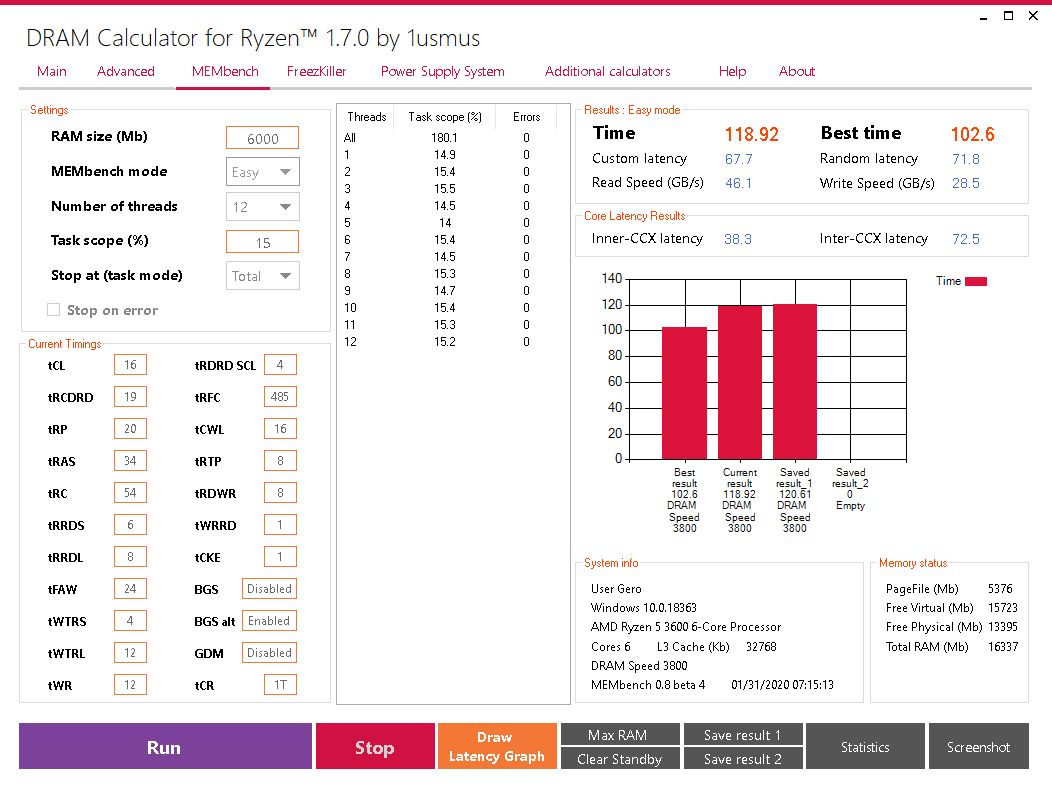Click the RAM size input field
Image resolution: width=1052 pixels, height=790 pixels.
click(x=262, y=137)
